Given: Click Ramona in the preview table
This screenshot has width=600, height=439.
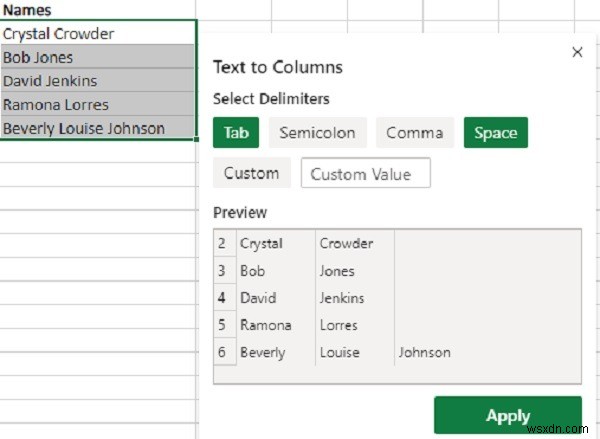Looking at the screenshot, I should coord(266,325).
